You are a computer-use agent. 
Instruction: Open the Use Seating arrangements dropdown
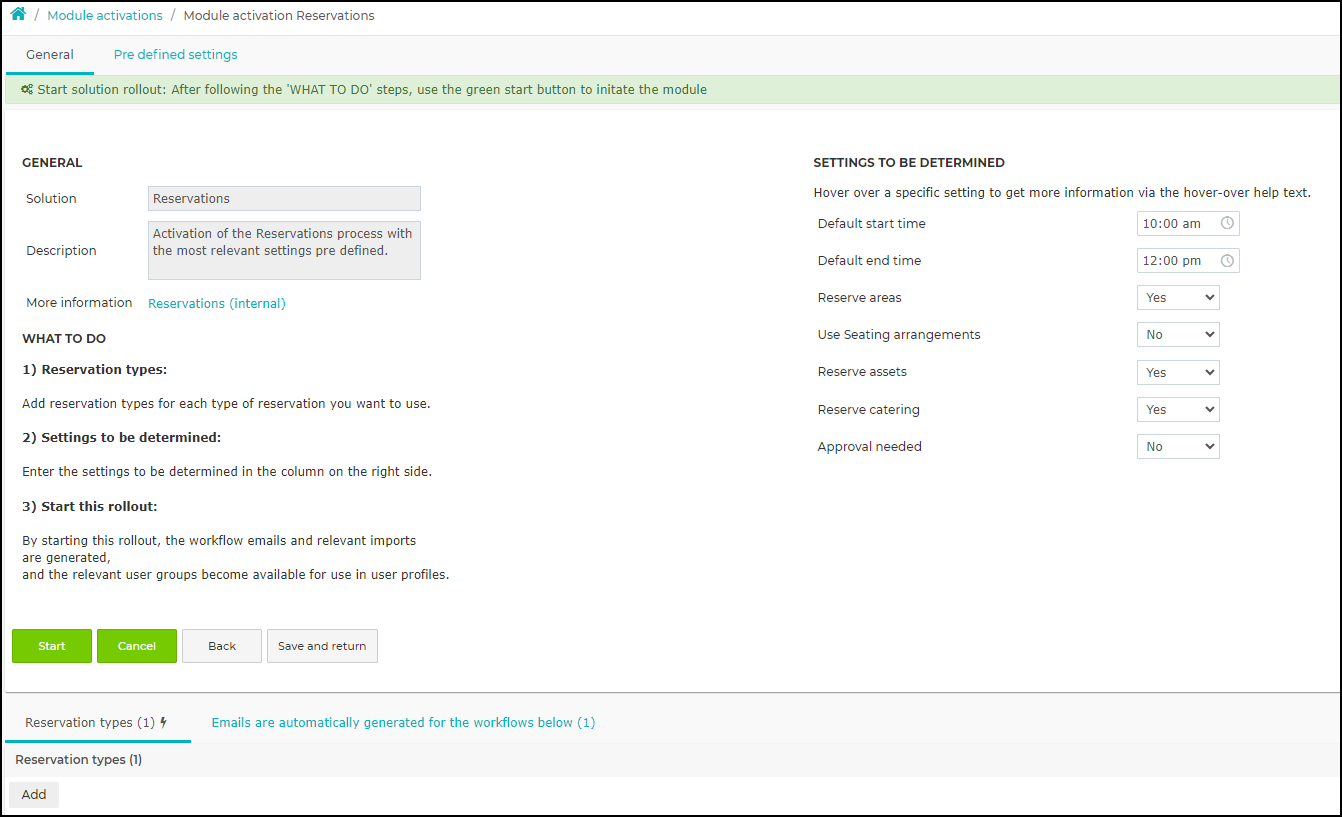1178,335
